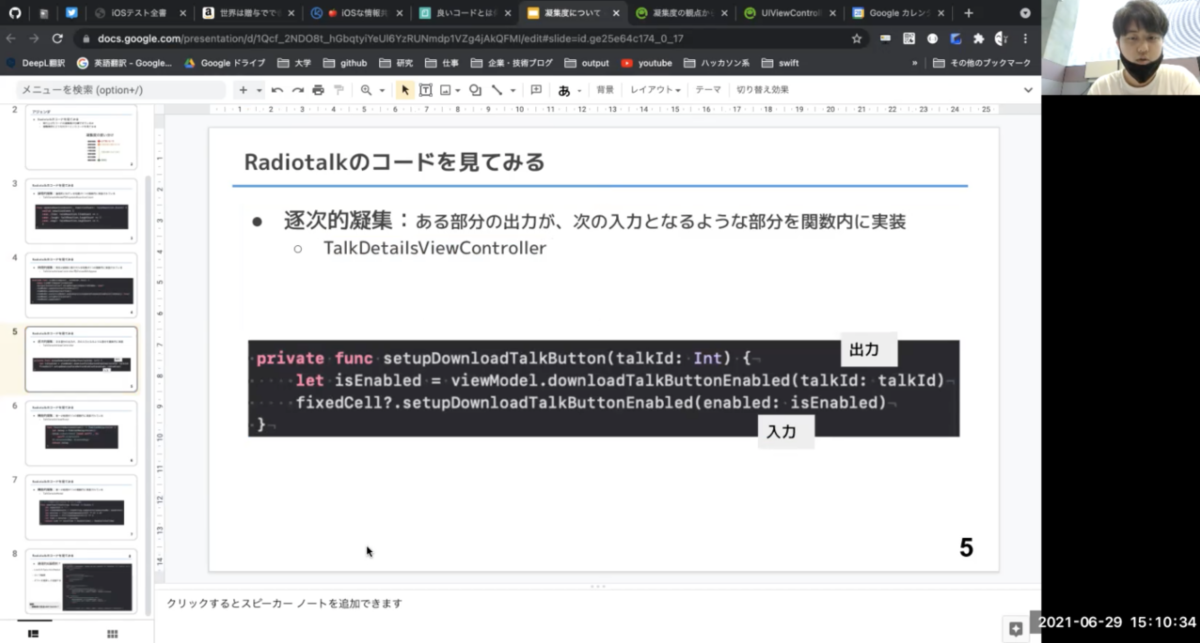Expand image insert options dropdown
1200x643 pixels.
coord(457,90)
